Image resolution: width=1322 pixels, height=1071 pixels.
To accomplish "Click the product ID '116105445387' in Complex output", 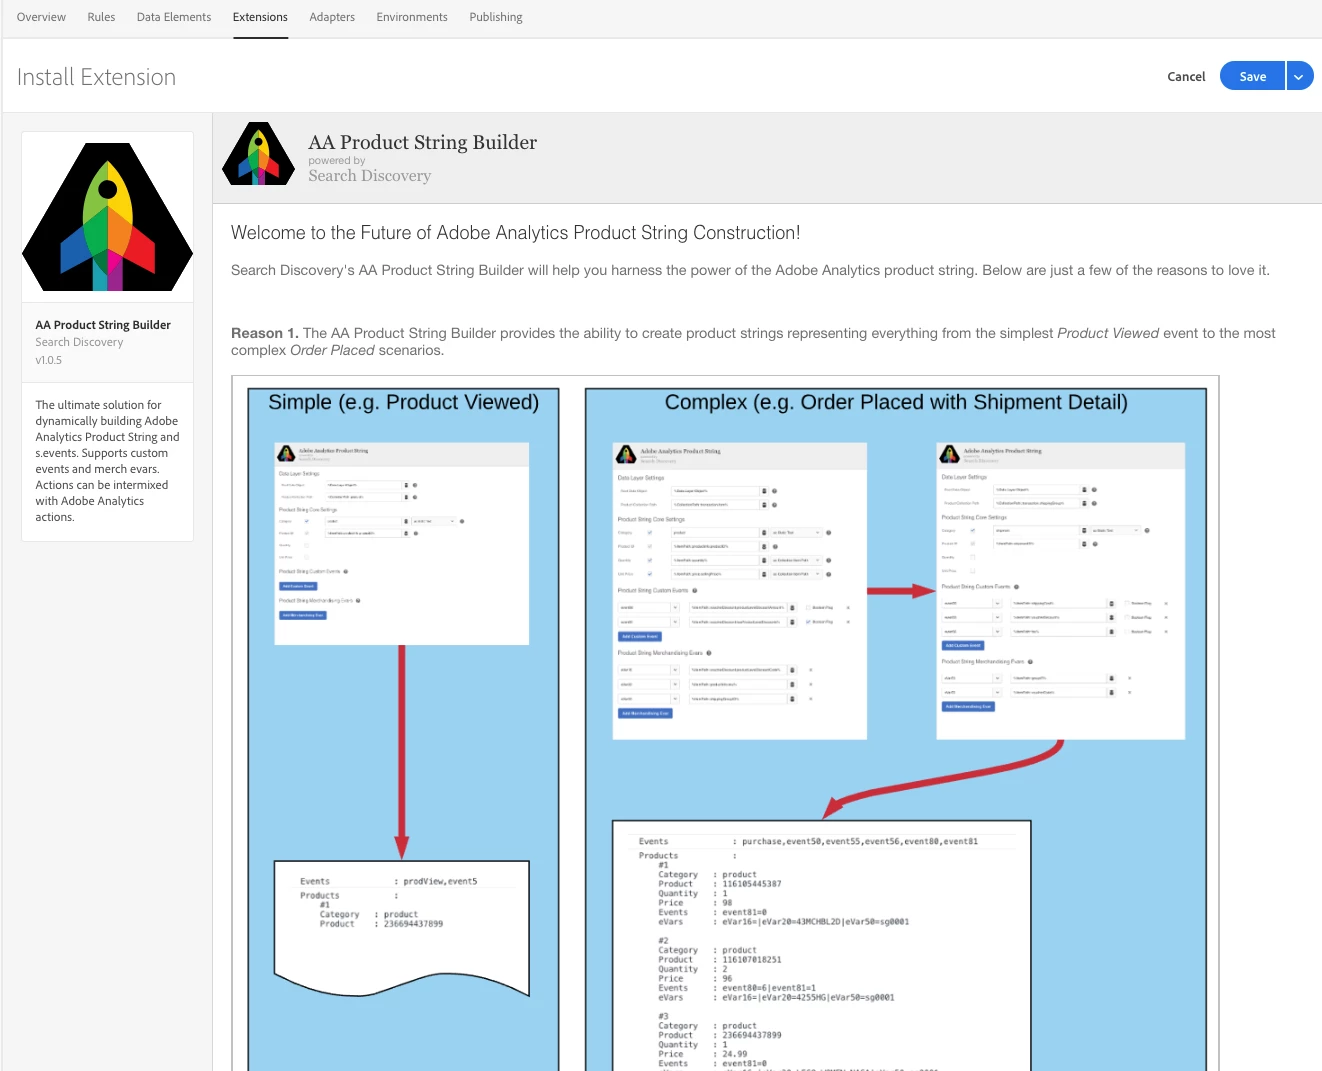I will [x=752, y=884].
